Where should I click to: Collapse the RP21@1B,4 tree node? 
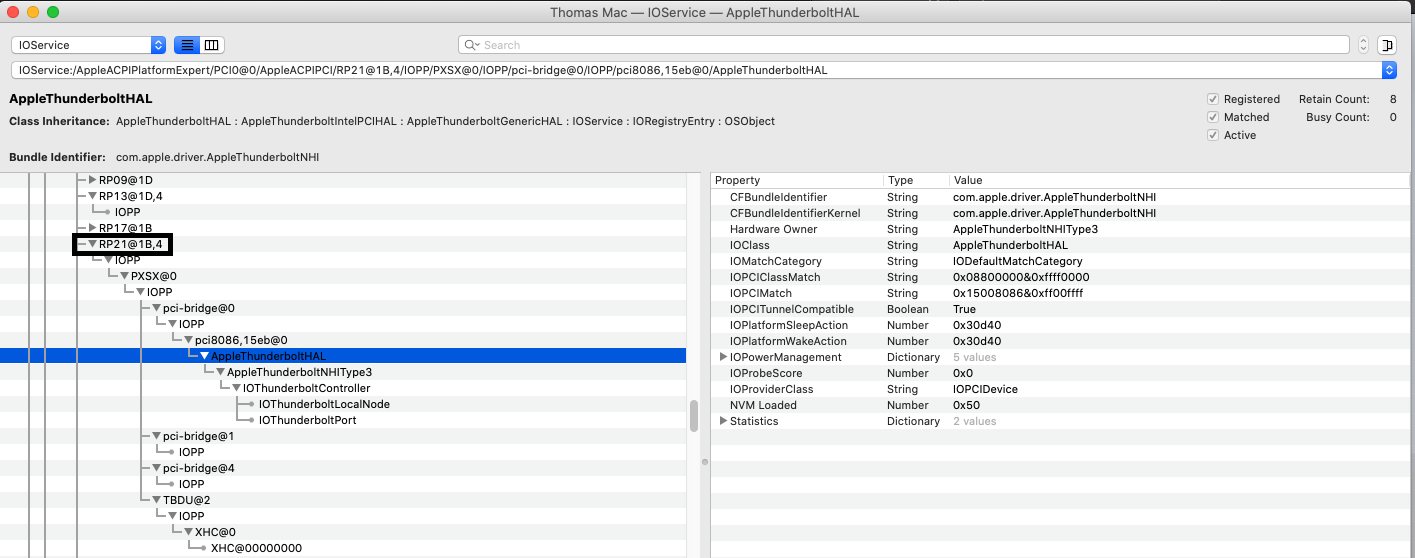pyautogui.click(x=92, y=244)
